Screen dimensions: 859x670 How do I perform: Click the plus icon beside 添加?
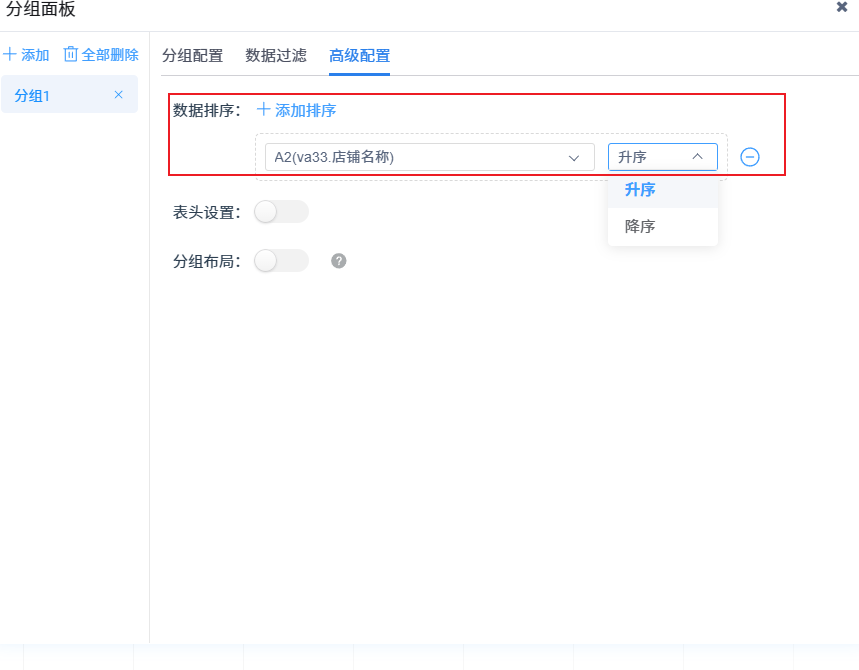click(x=10, y=55)
